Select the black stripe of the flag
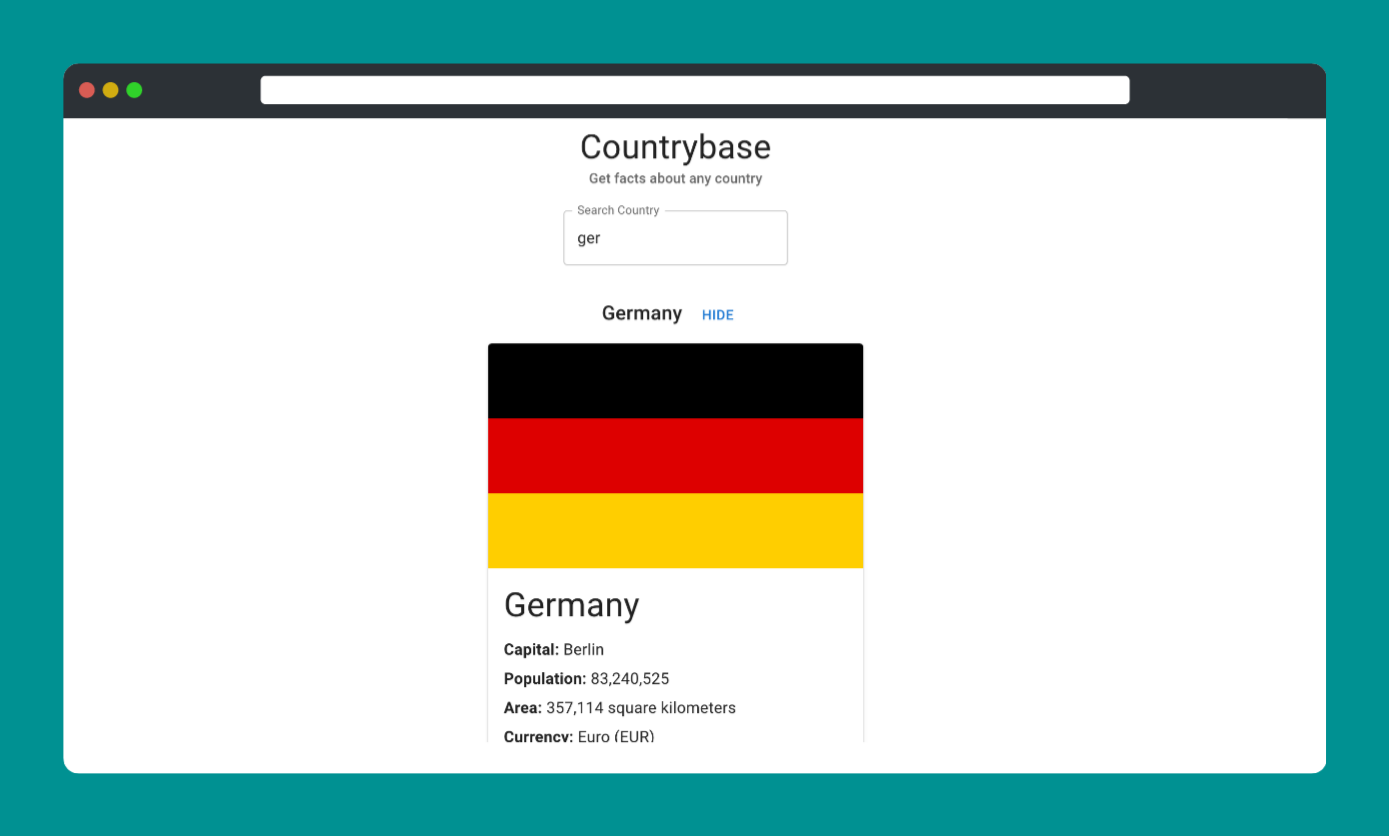The width and height of the screenshot is (1389, 836). point(675,380)
